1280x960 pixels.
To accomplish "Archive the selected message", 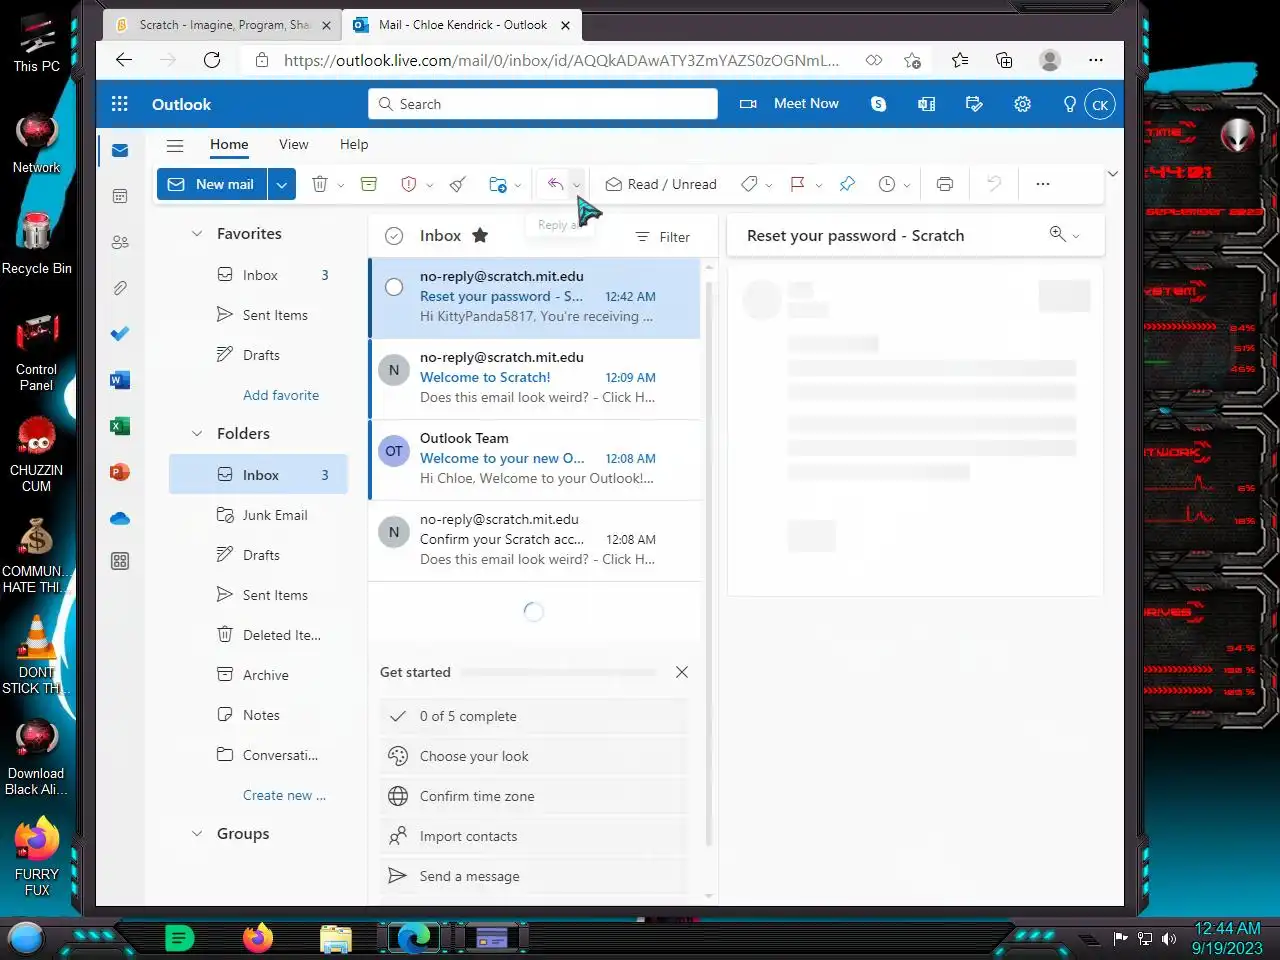I will click(369, 184).
